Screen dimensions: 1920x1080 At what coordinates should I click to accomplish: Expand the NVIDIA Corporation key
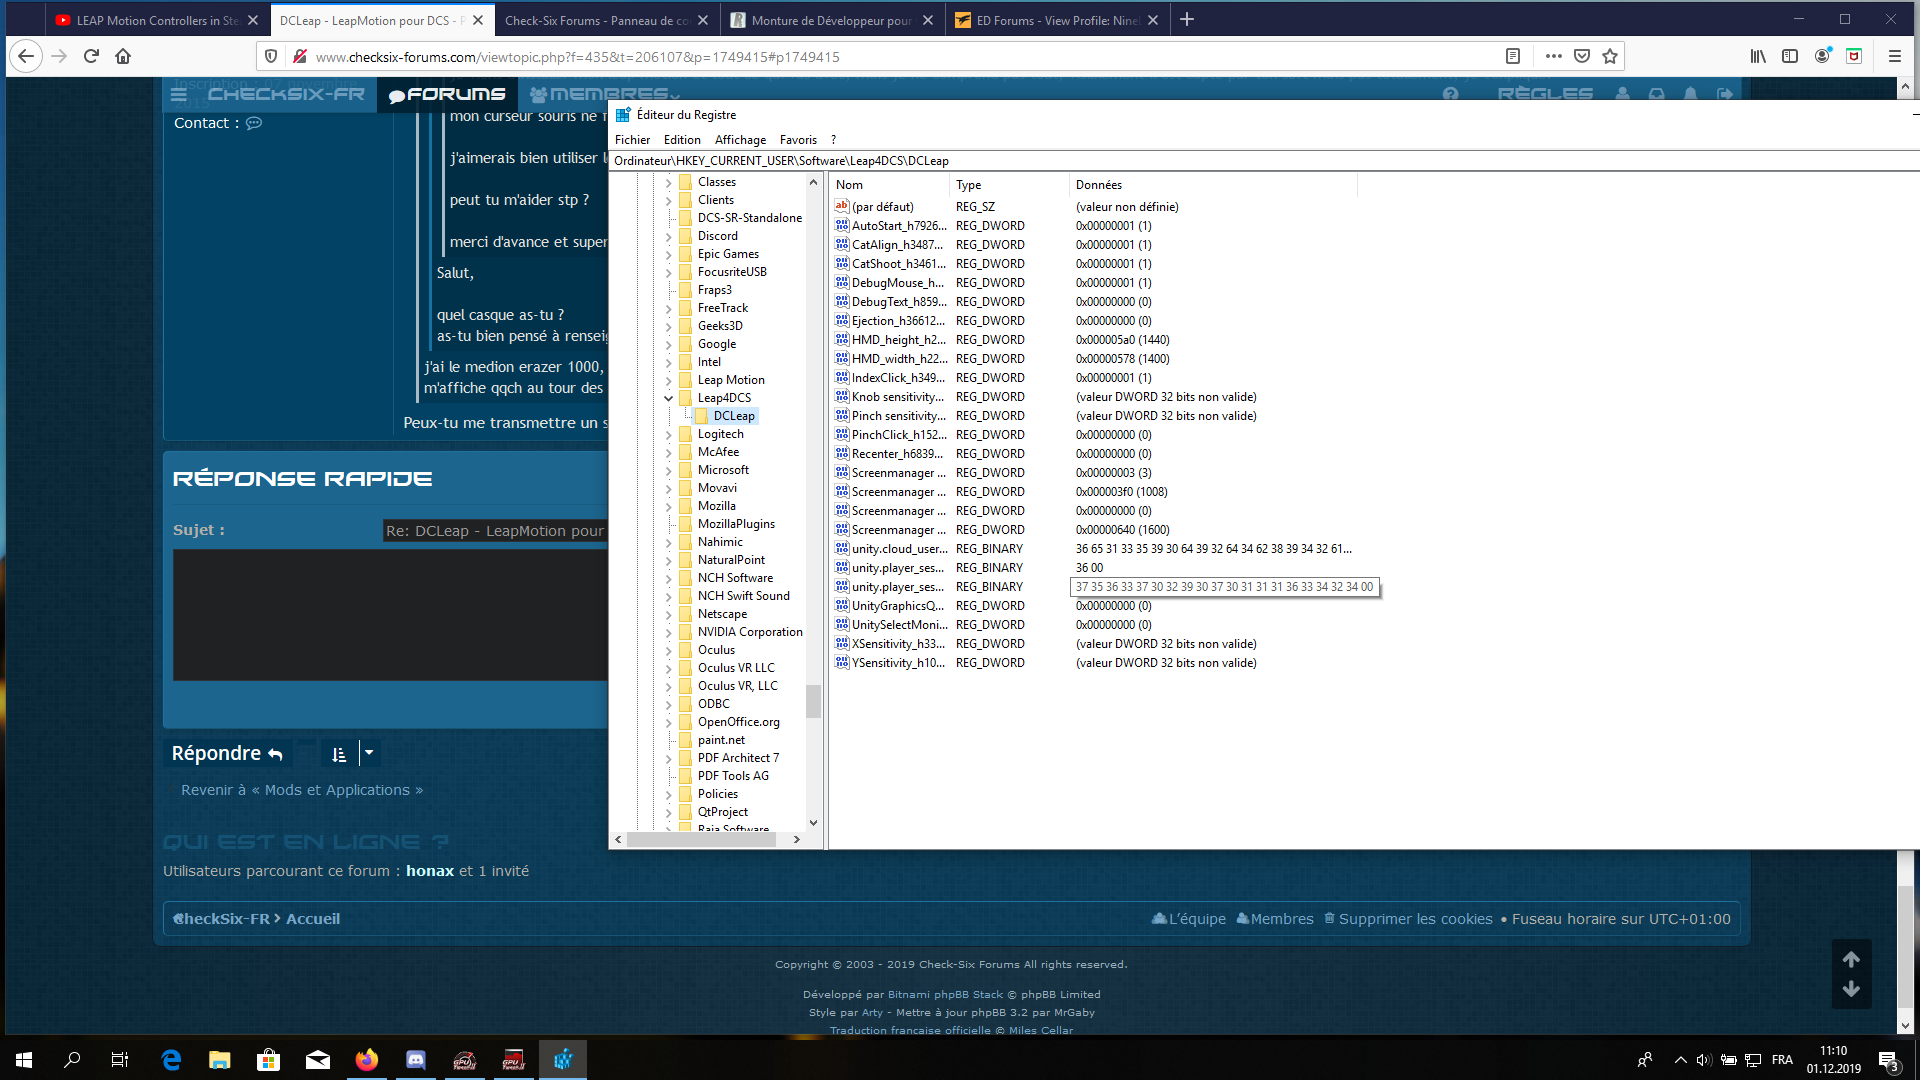point(669,632)
